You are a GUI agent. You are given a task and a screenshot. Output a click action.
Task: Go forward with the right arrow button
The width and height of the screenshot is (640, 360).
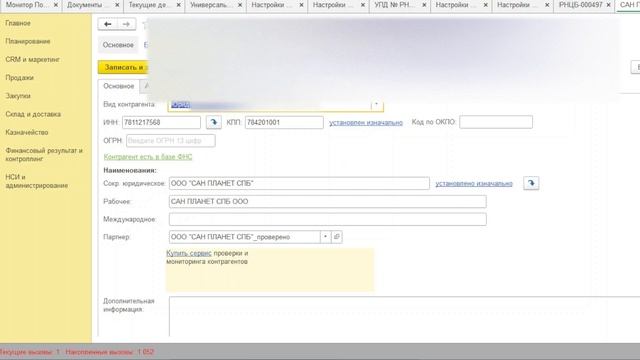pos(126,24)
